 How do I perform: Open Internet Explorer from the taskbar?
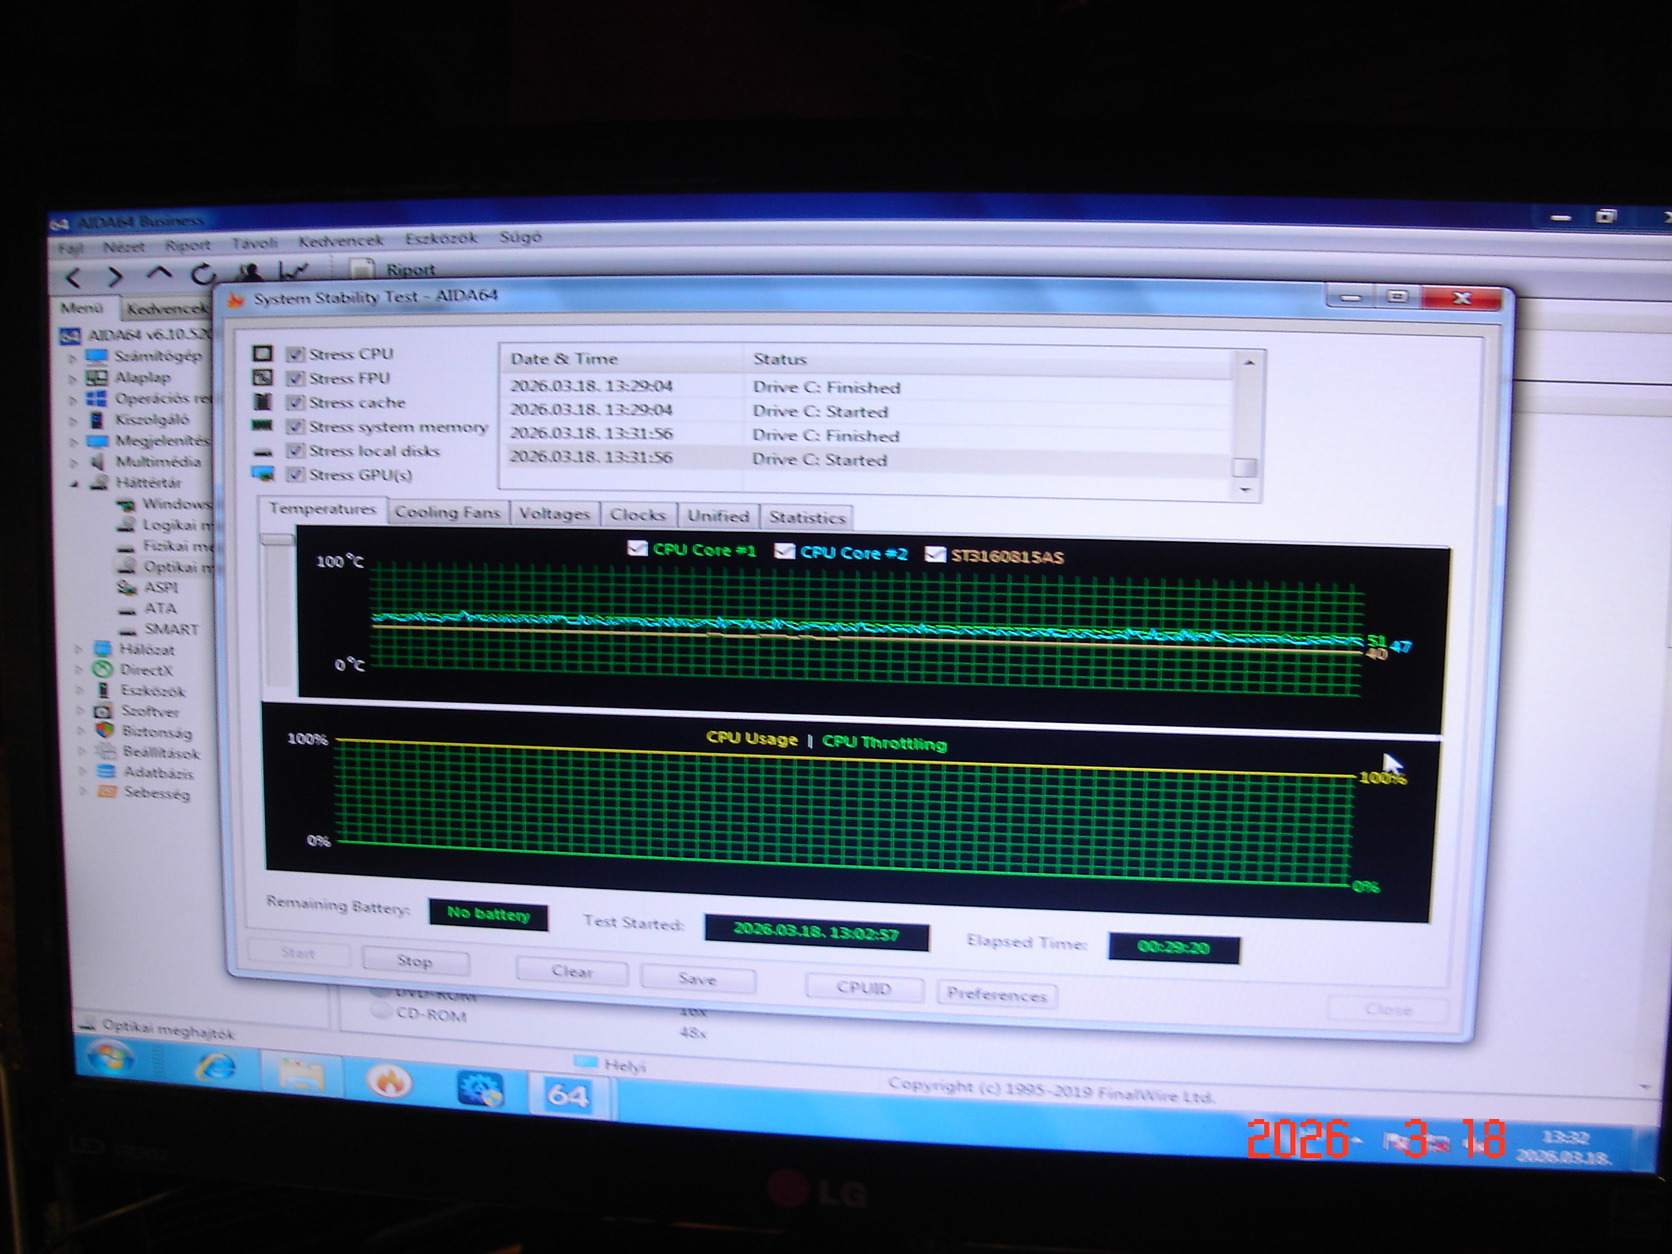pyautogui.click(x=215, y=1068)
